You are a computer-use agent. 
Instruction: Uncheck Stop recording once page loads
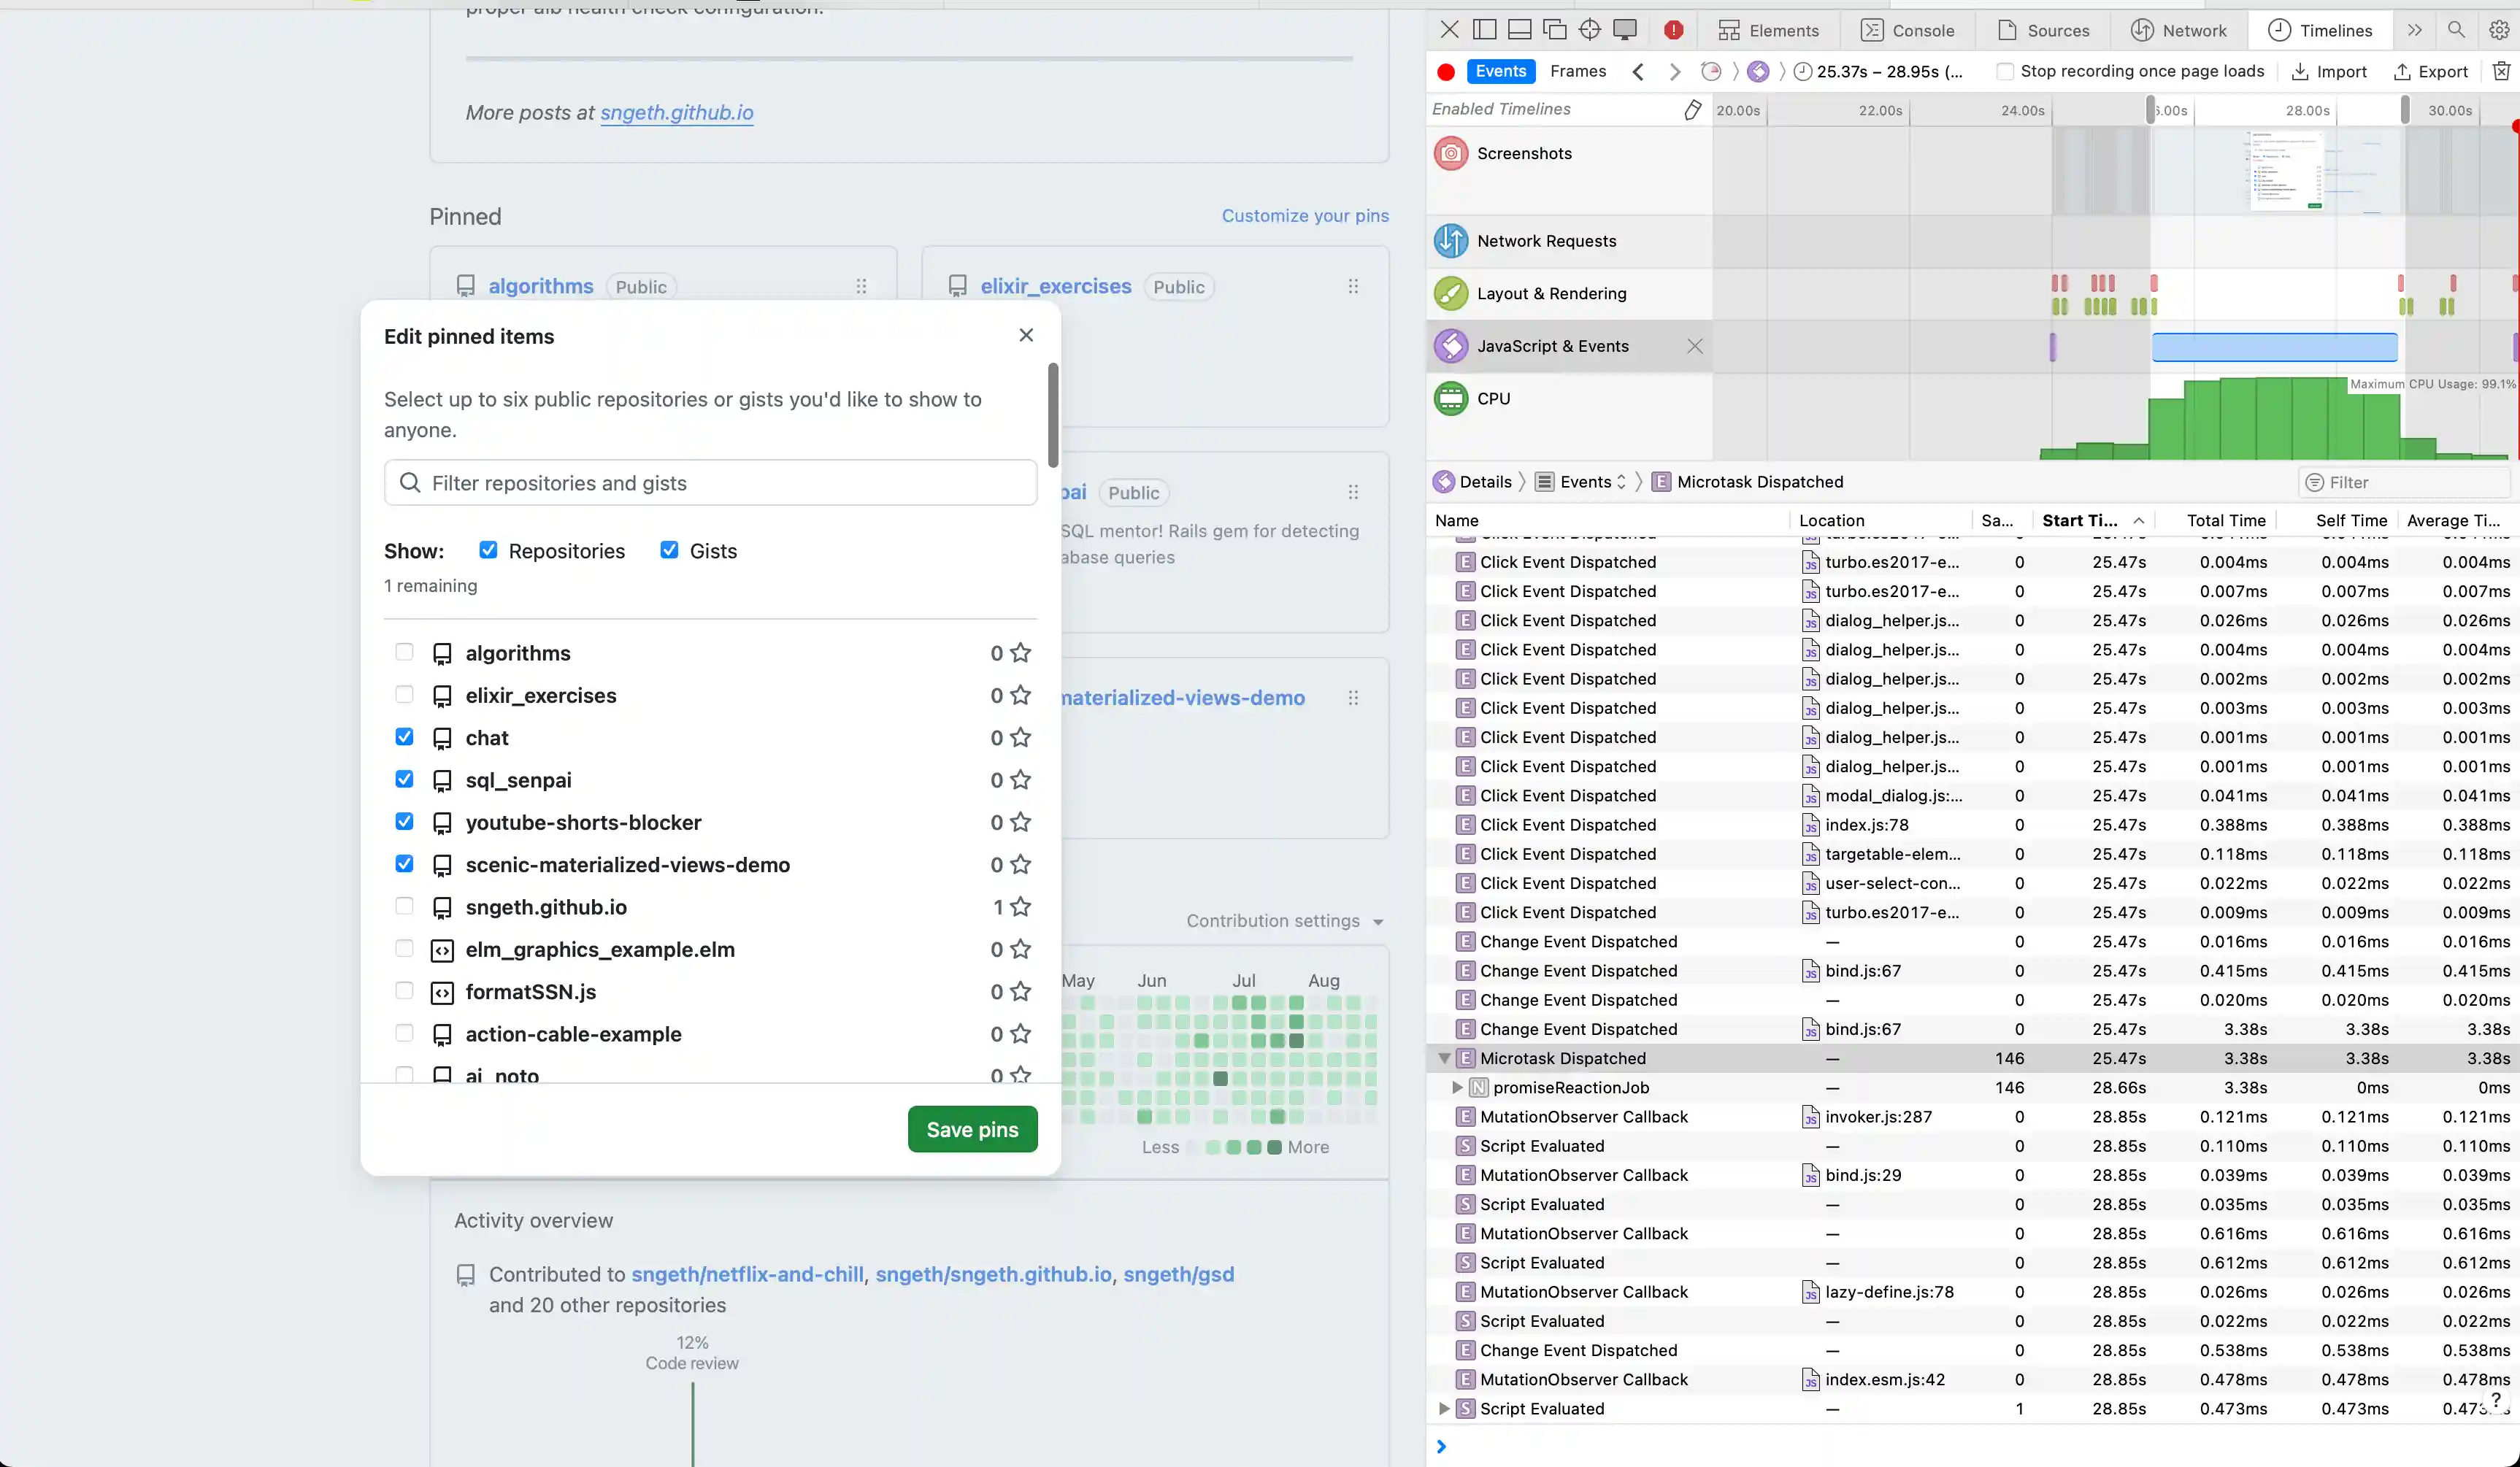pos(2005,71)
